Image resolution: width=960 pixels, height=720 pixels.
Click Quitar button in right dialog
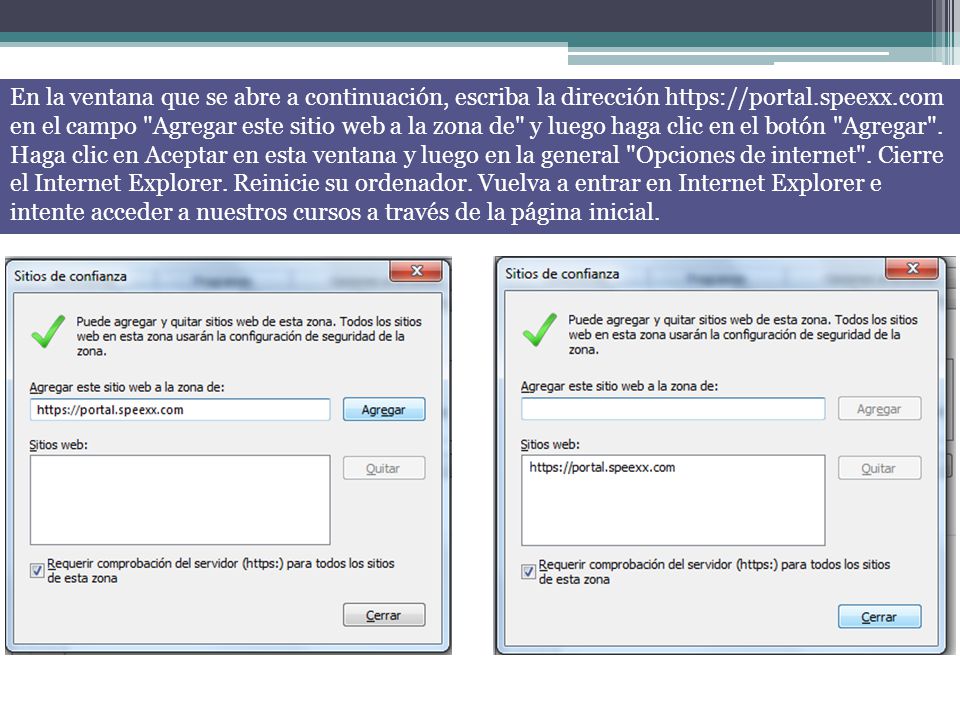click(879, 468)
